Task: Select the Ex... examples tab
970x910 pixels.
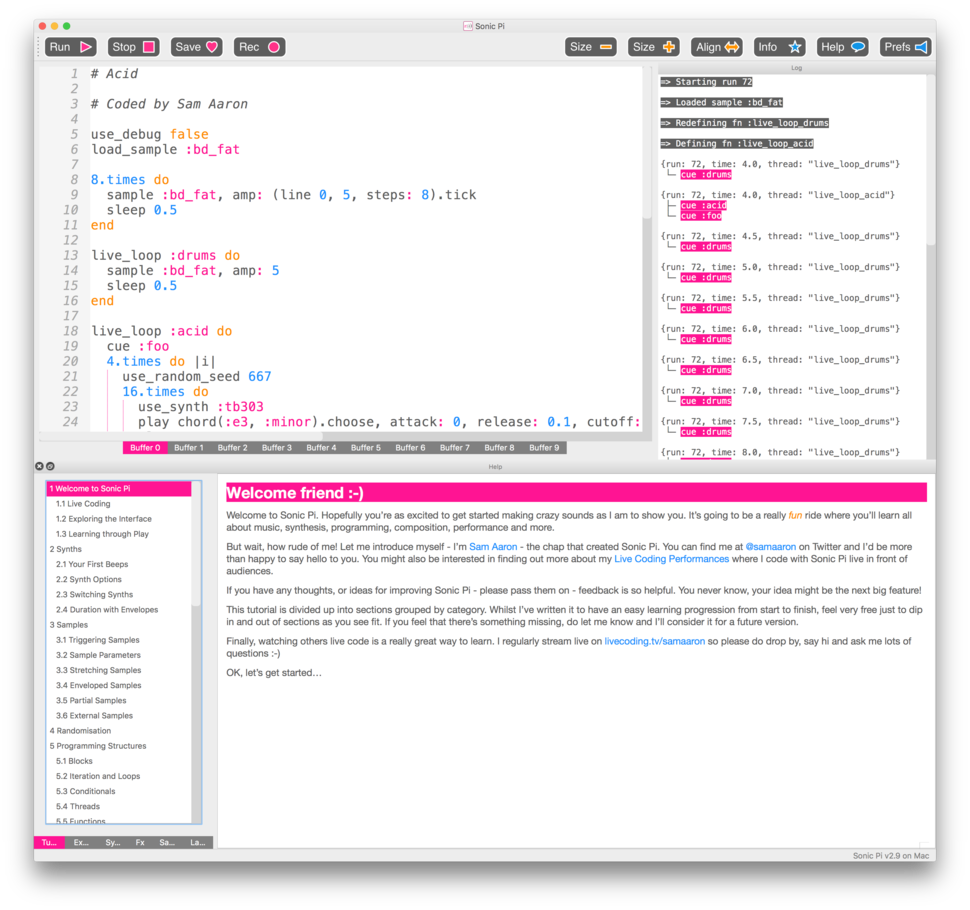Action: pos(81,843)
